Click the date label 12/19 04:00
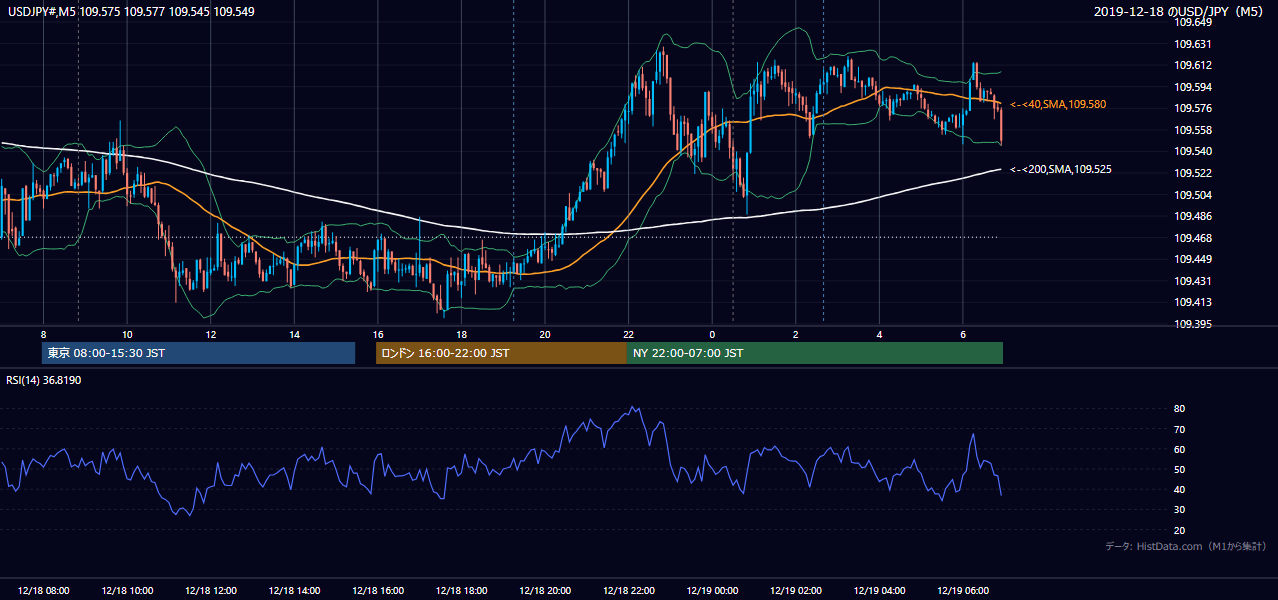Screen dimensions: 1278x600 click(879, 591)
